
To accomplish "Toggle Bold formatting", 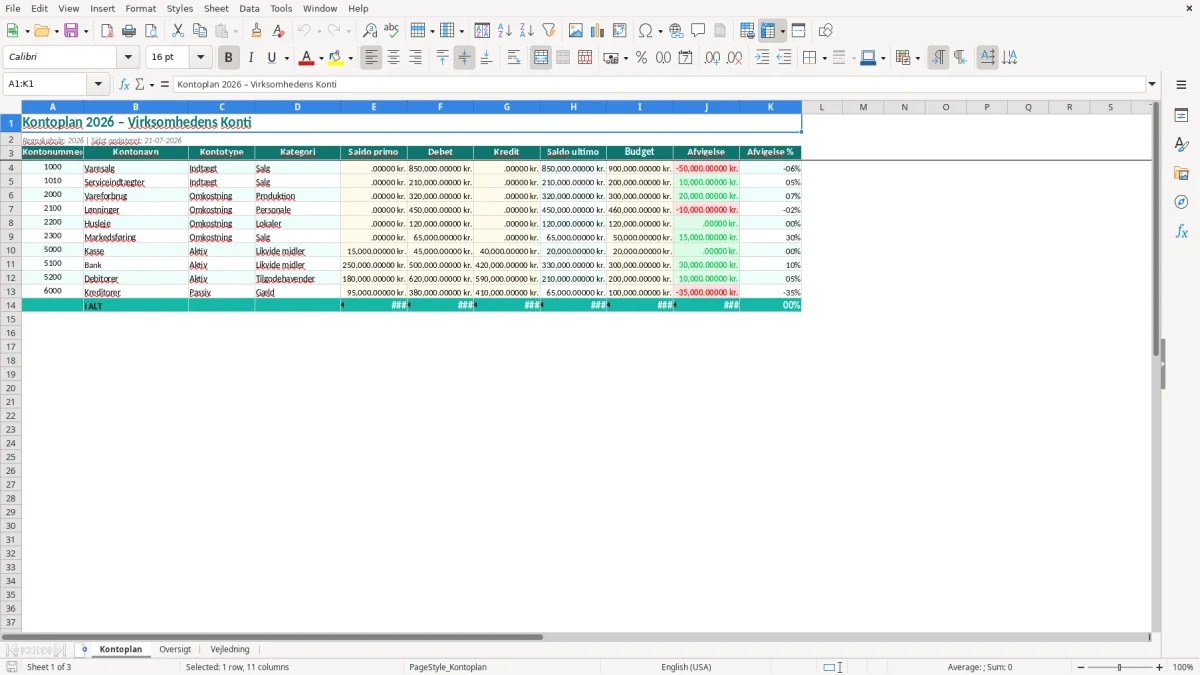I will coord(228,58).
